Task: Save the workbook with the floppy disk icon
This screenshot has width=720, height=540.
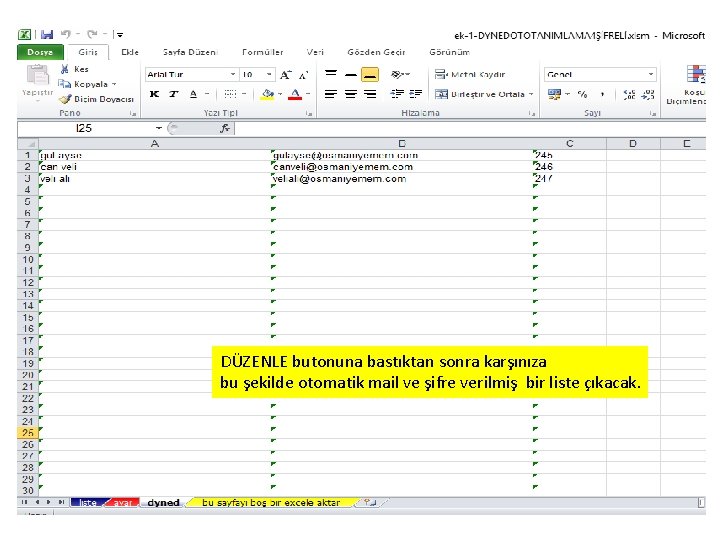Action: click(x=47, y=34)
